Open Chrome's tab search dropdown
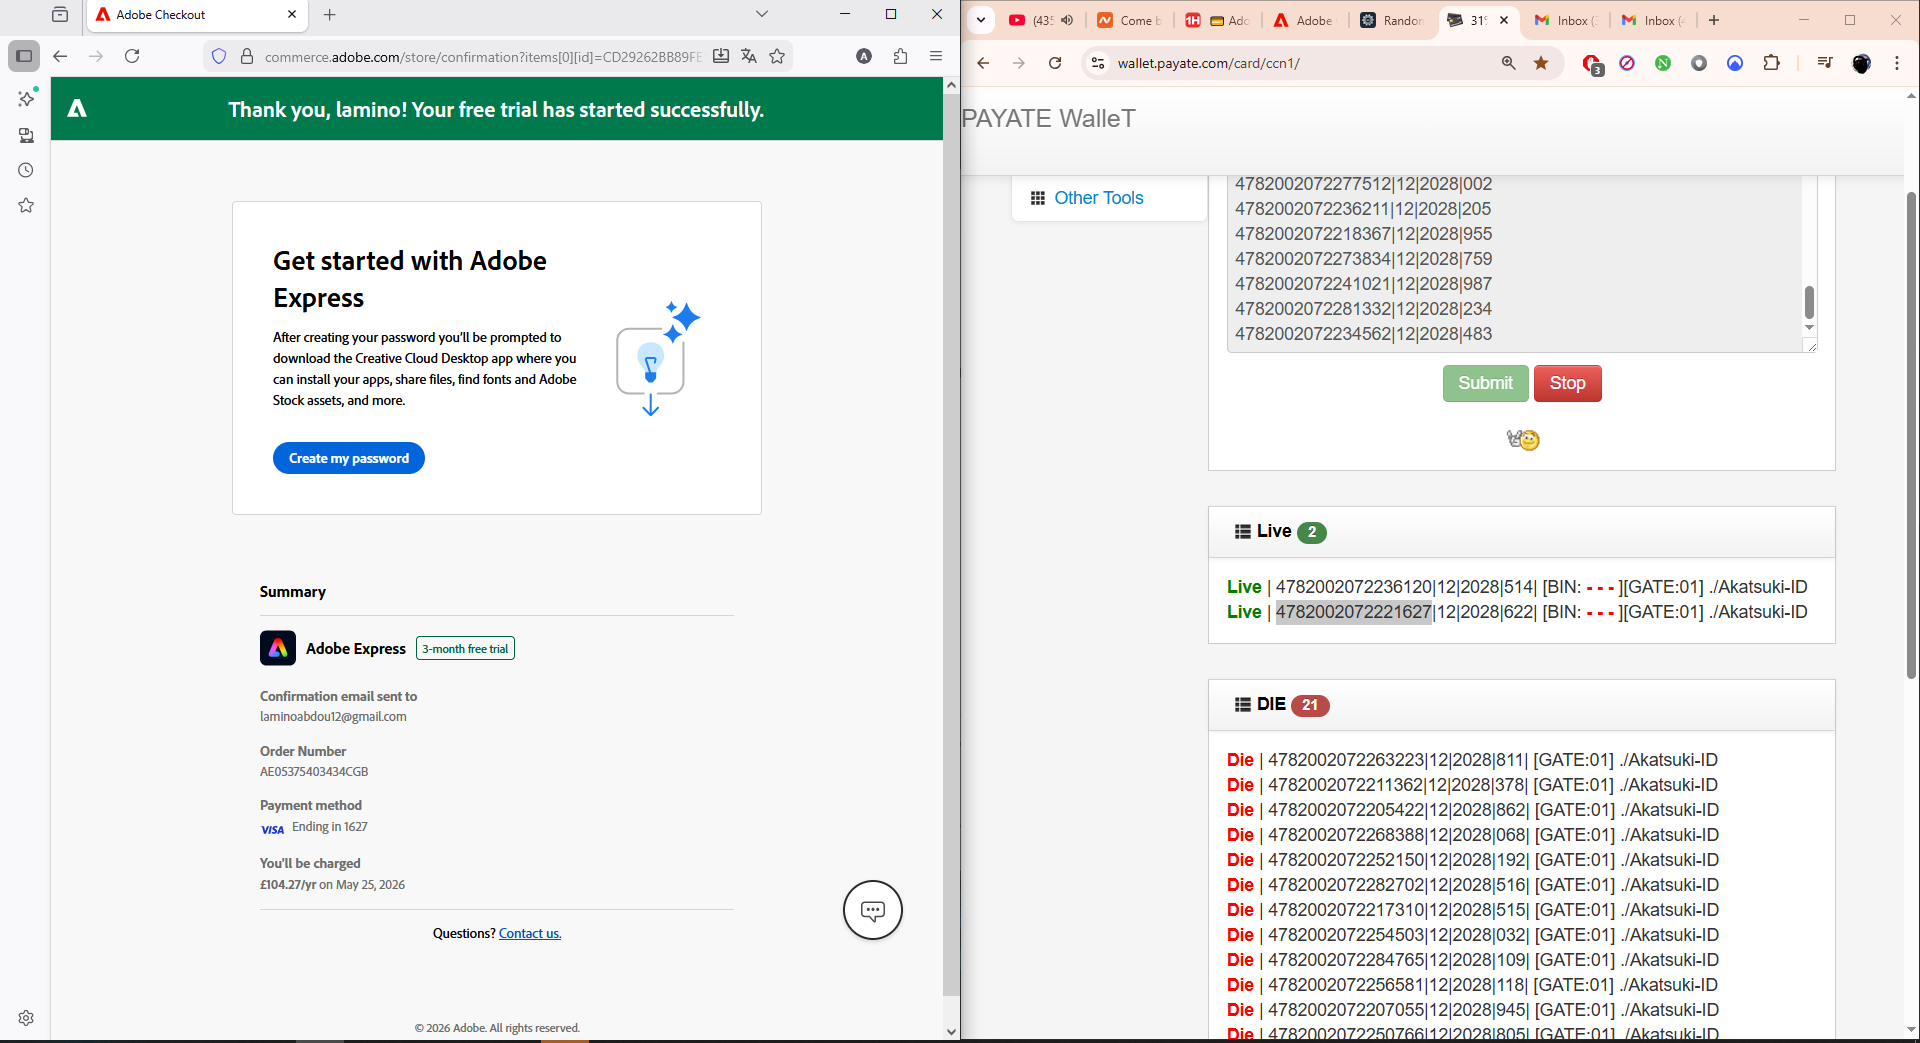This screenshot has height=1043, width=1920. [x=981, y=20]
